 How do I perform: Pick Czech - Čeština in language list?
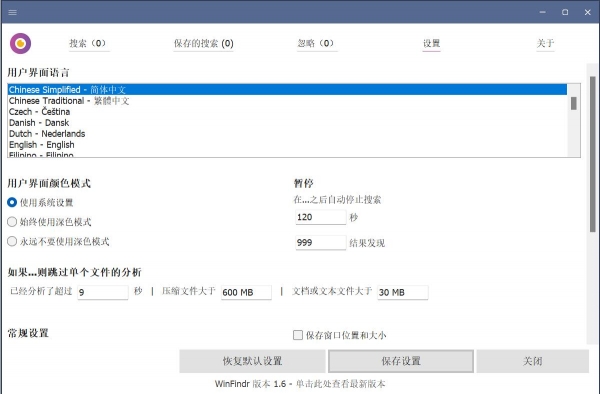point(287,112)
